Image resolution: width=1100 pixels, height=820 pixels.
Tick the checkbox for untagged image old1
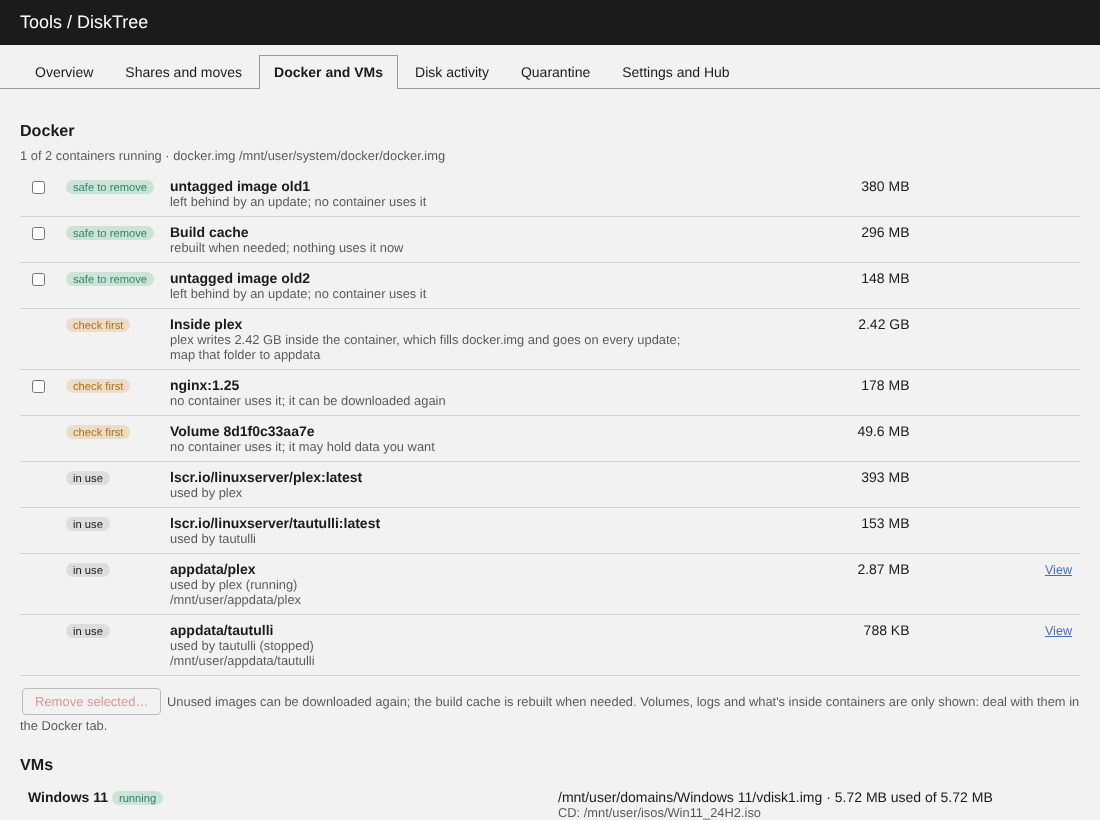[39, 187]
